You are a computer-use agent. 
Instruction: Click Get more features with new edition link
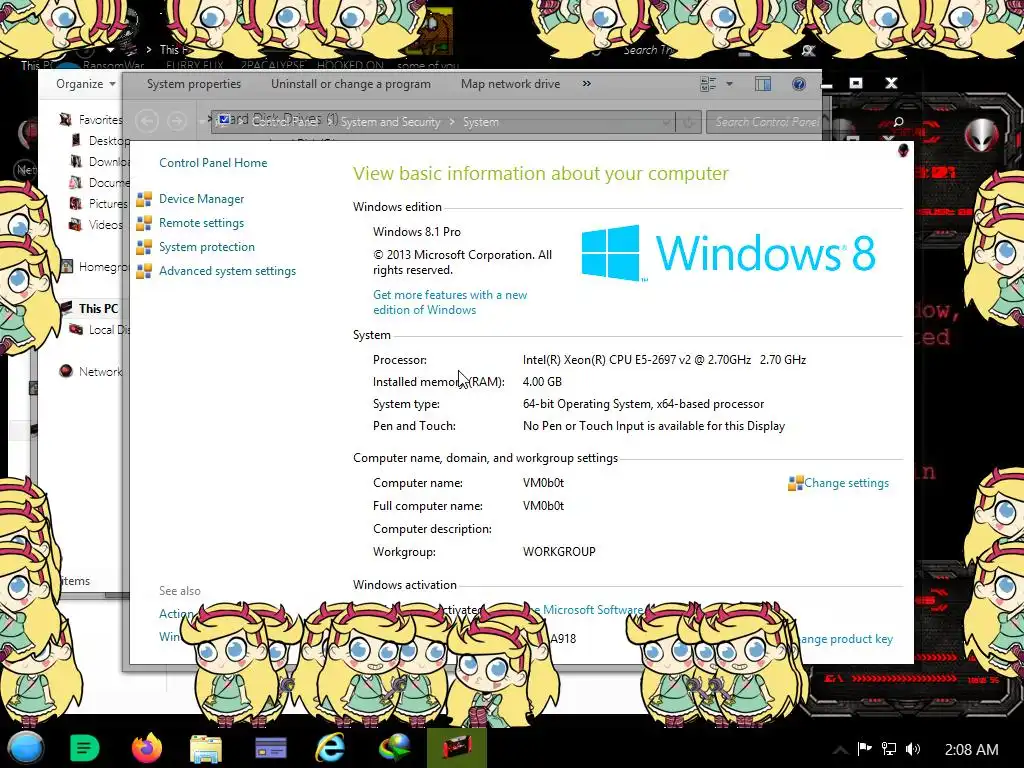click(x=450, y=302)
